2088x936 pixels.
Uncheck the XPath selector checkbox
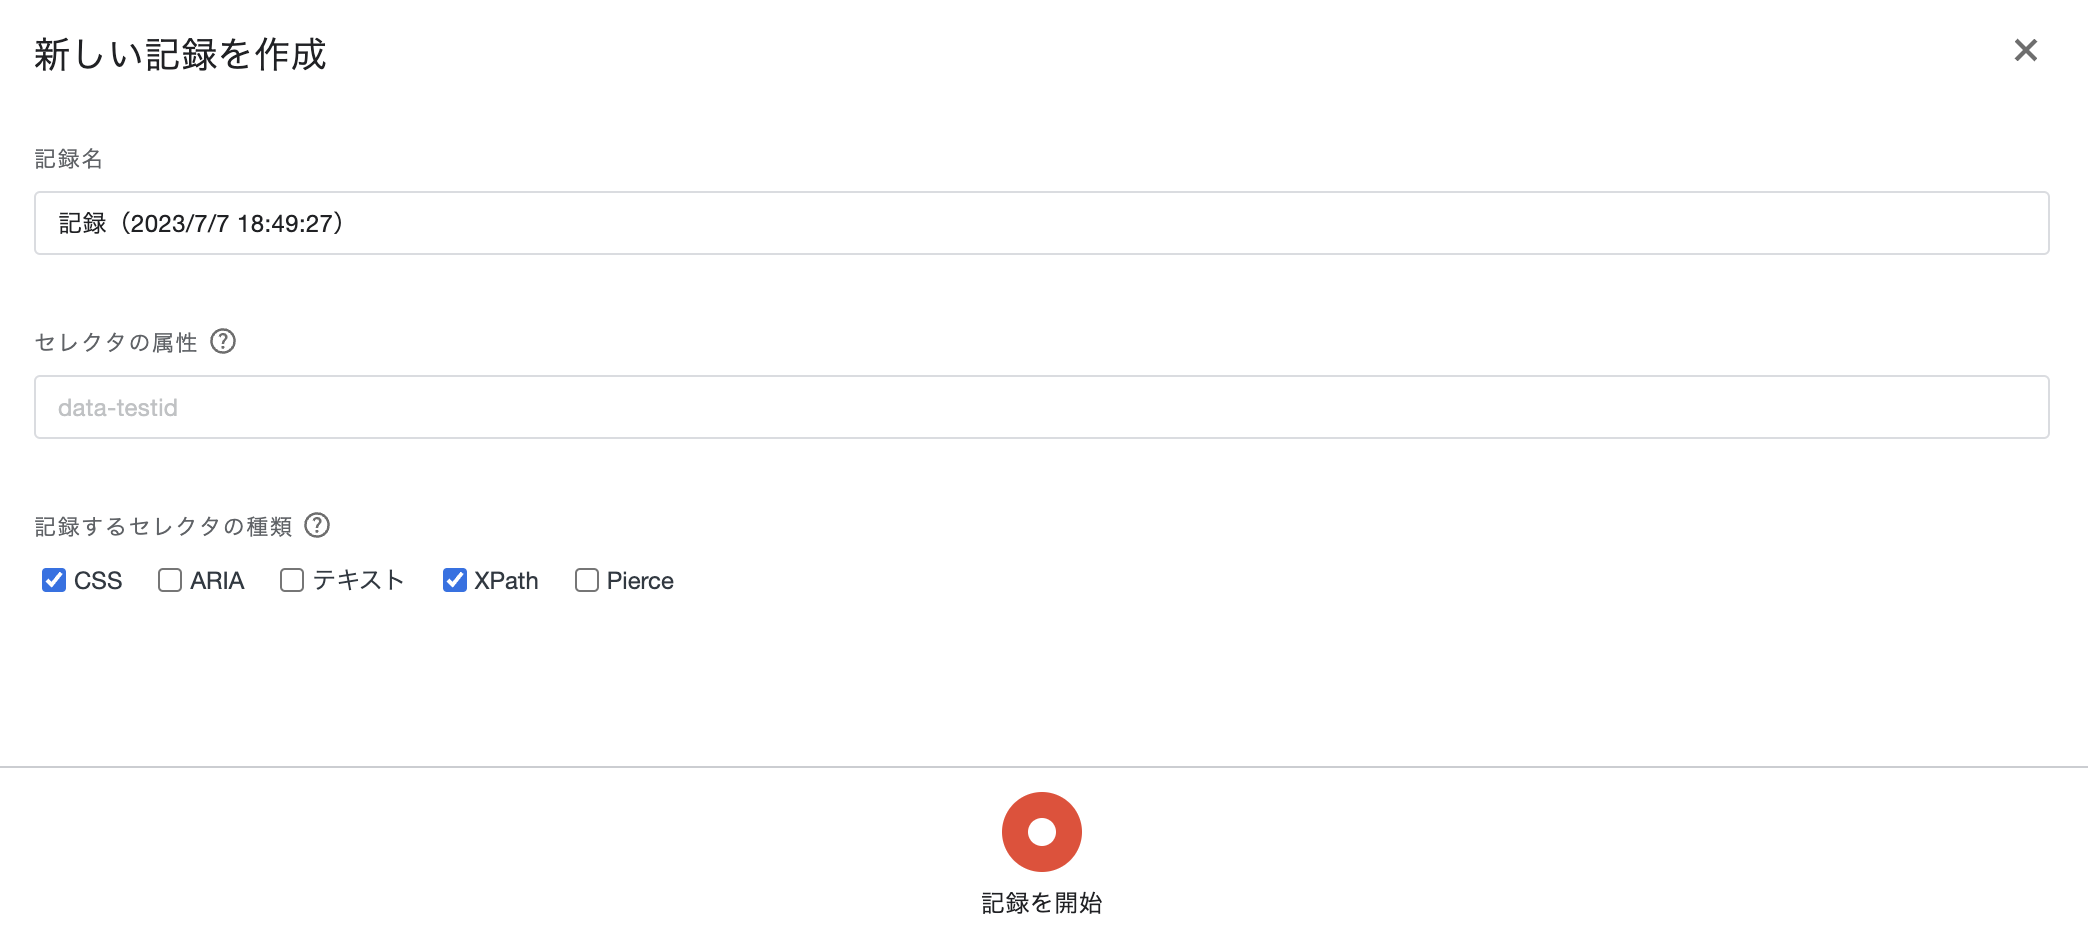455,580
